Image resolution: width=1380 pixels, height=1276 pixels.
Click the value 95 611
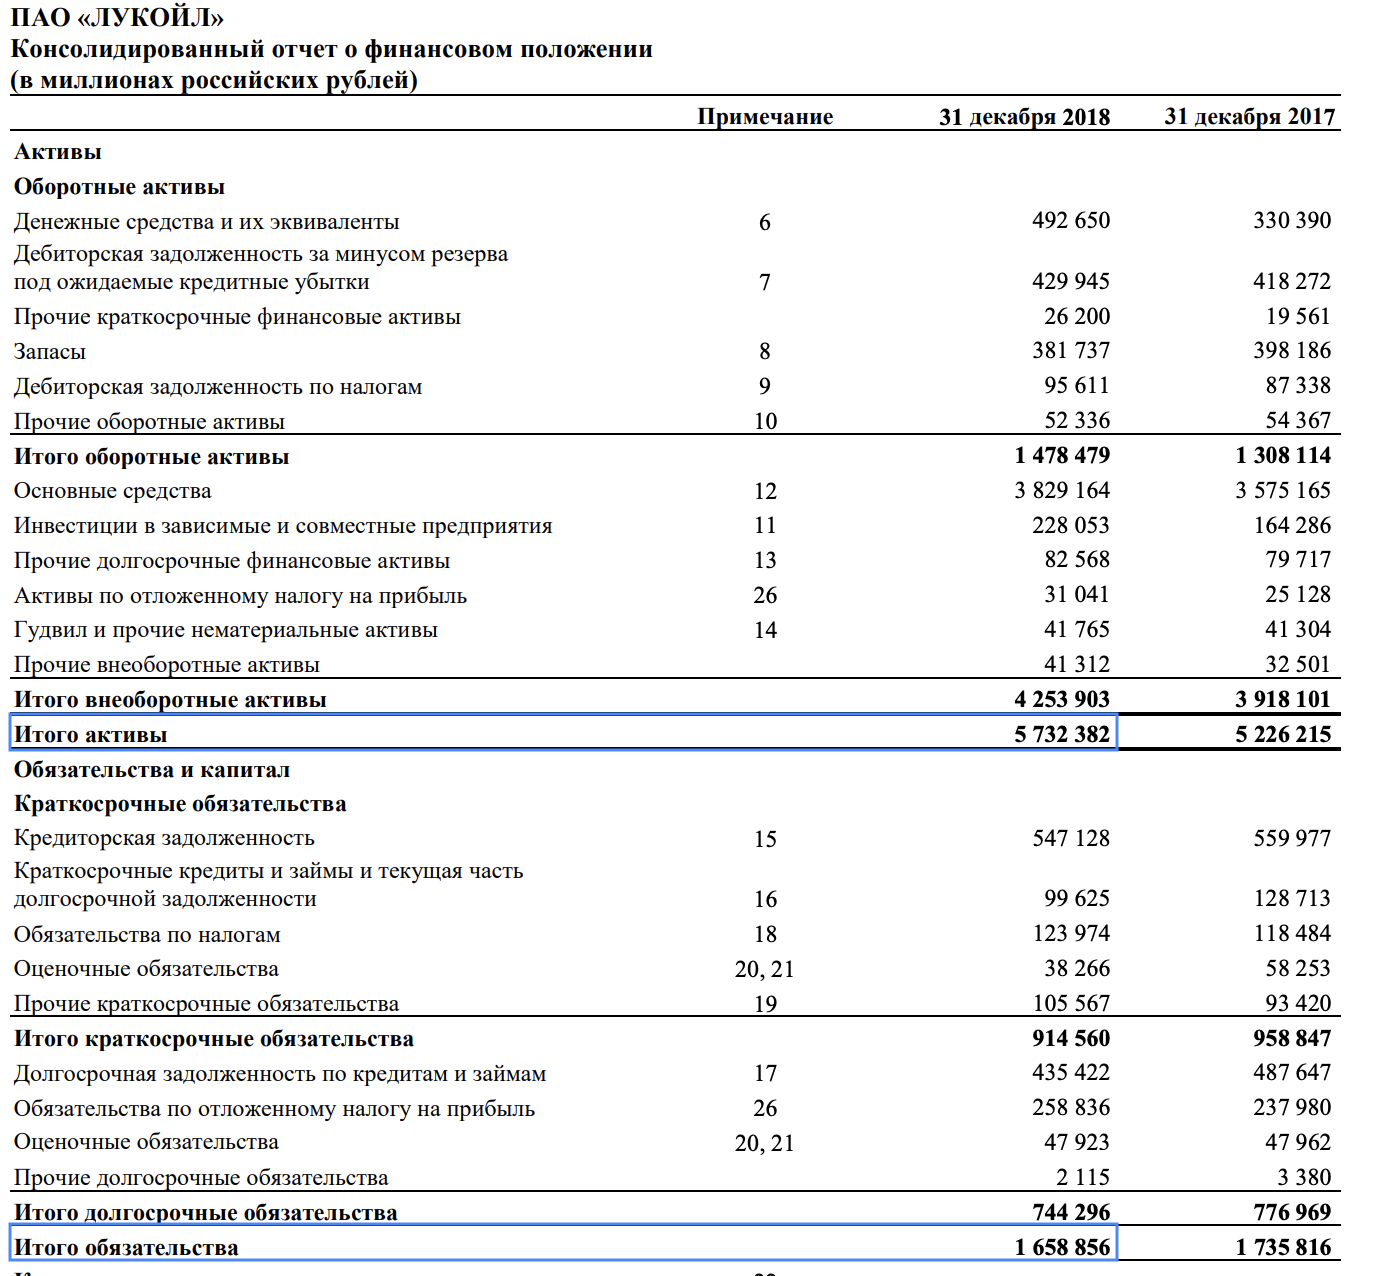click(x=1077, y=386)
